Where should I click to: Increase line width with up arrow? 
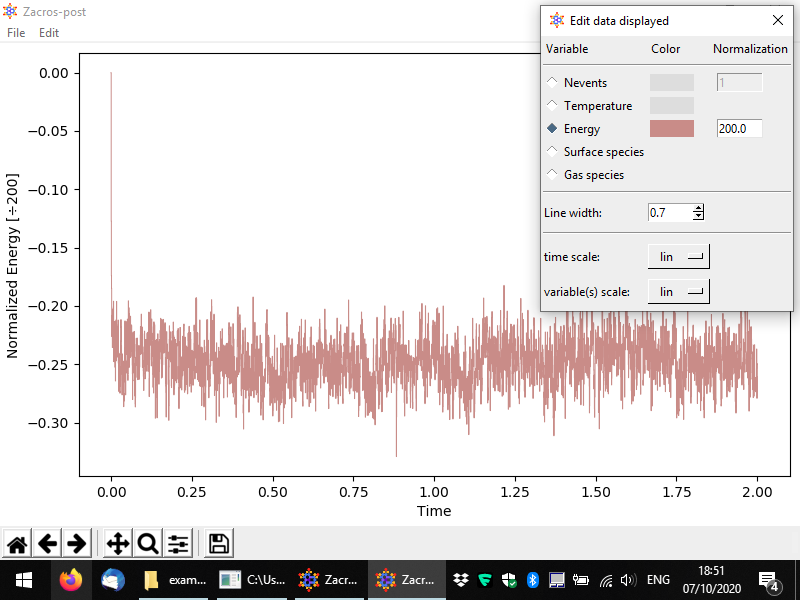click(698, 208)
